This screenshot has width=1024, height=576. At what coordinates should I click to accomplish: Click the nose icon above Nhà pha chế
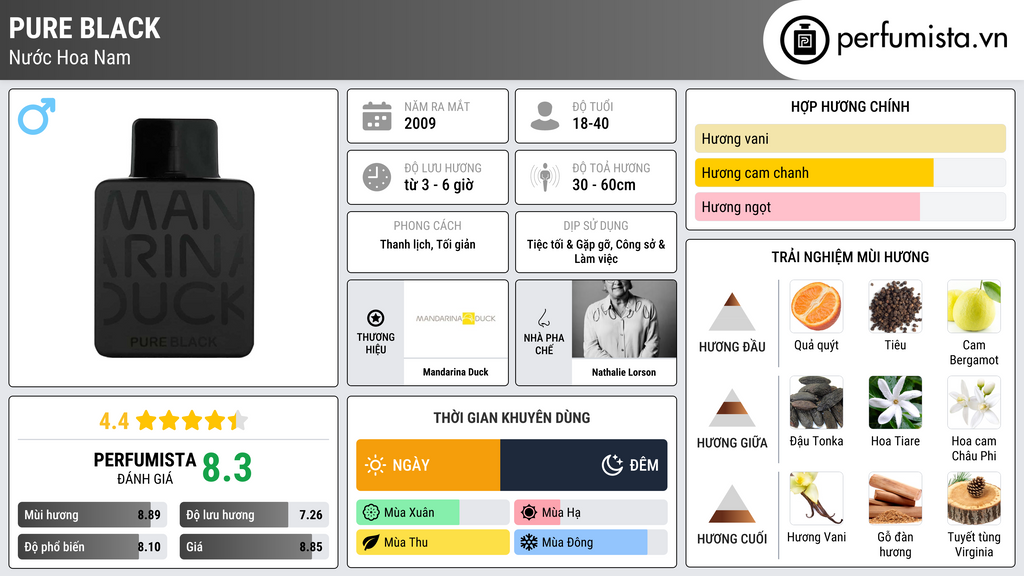pos(543,318)
